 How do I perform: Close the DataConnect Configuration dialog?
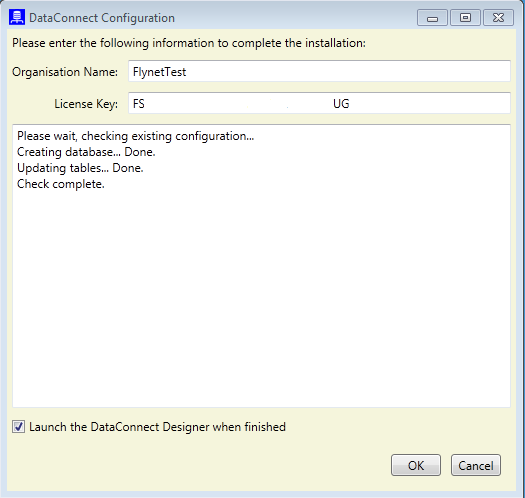(499, 17)
